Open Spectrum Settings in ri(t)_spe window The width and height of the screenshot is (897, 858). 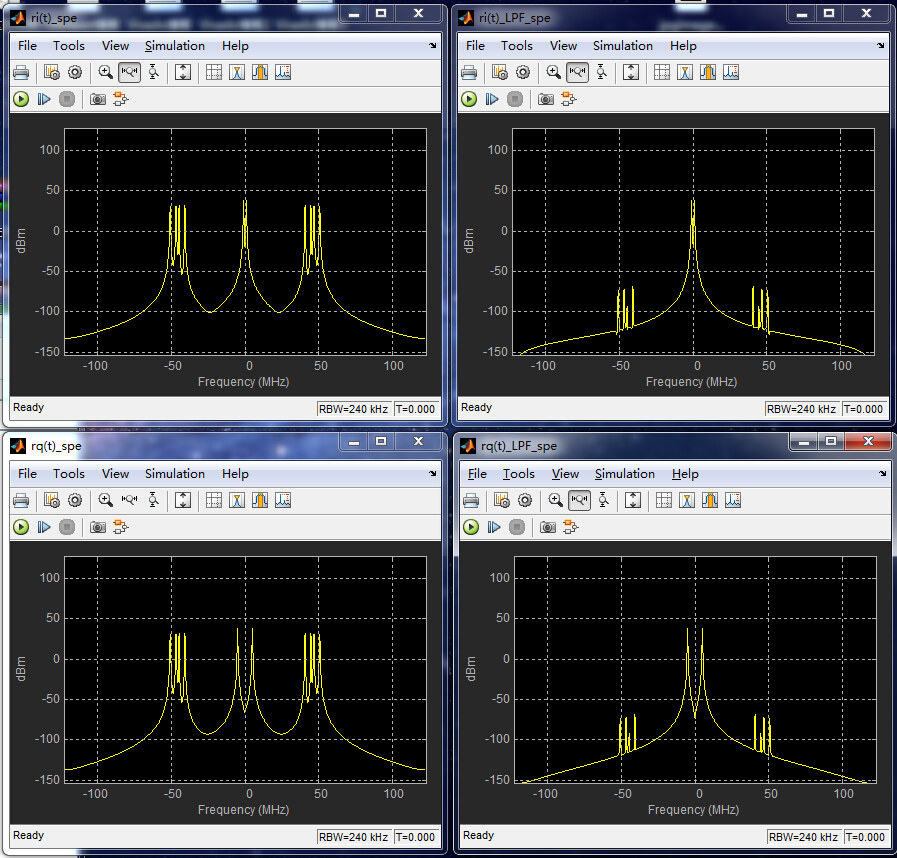52,72
